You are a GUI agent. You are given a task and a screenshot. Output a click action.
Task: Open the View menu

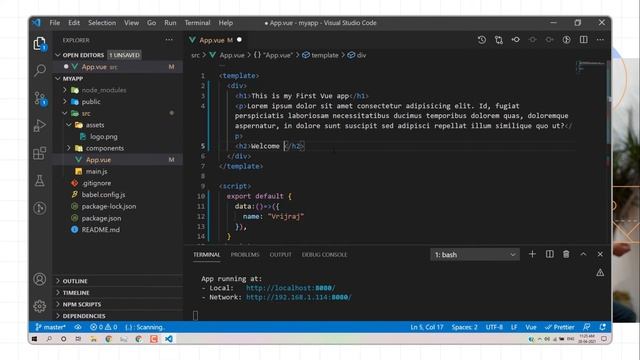coord(131,23)
